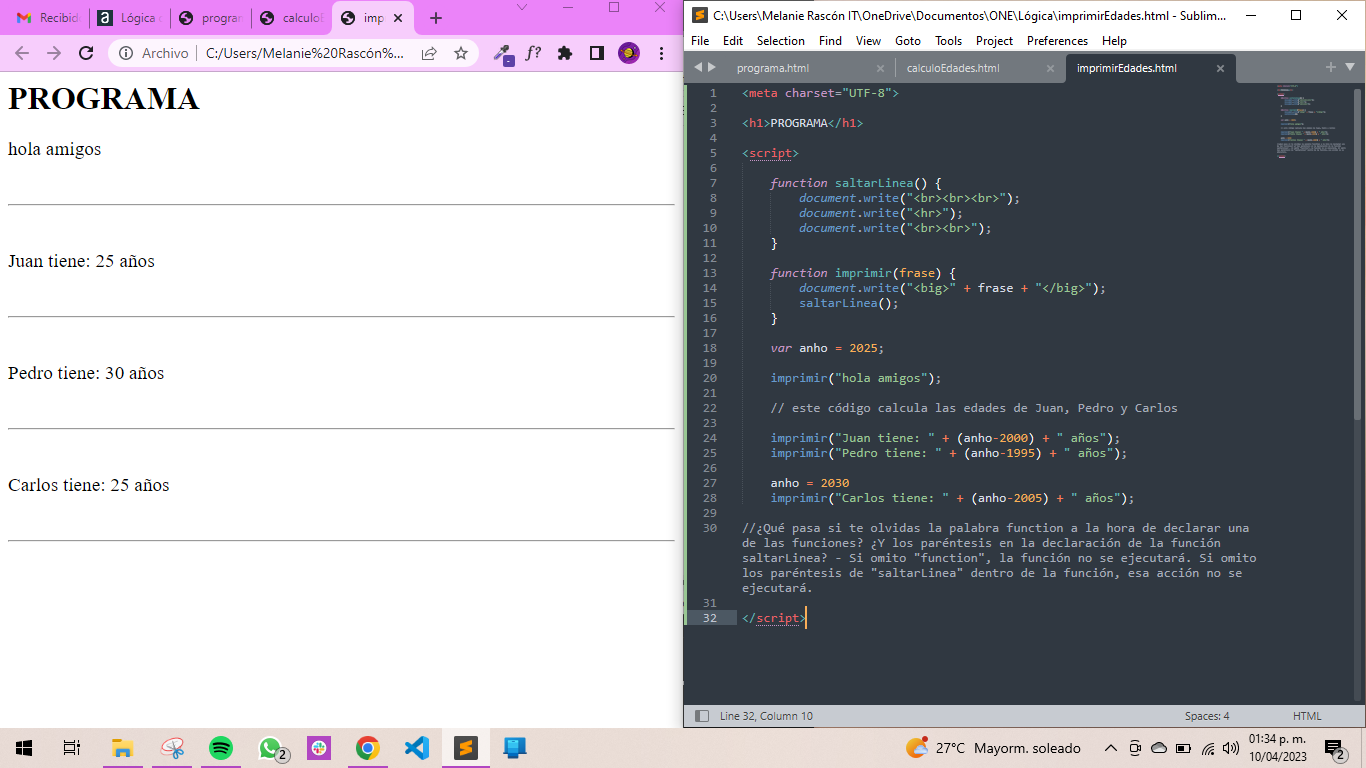Open the Goto menu in Sublime Text
The height and width of the screenshot is (768, 1366).
coord(908,41)
